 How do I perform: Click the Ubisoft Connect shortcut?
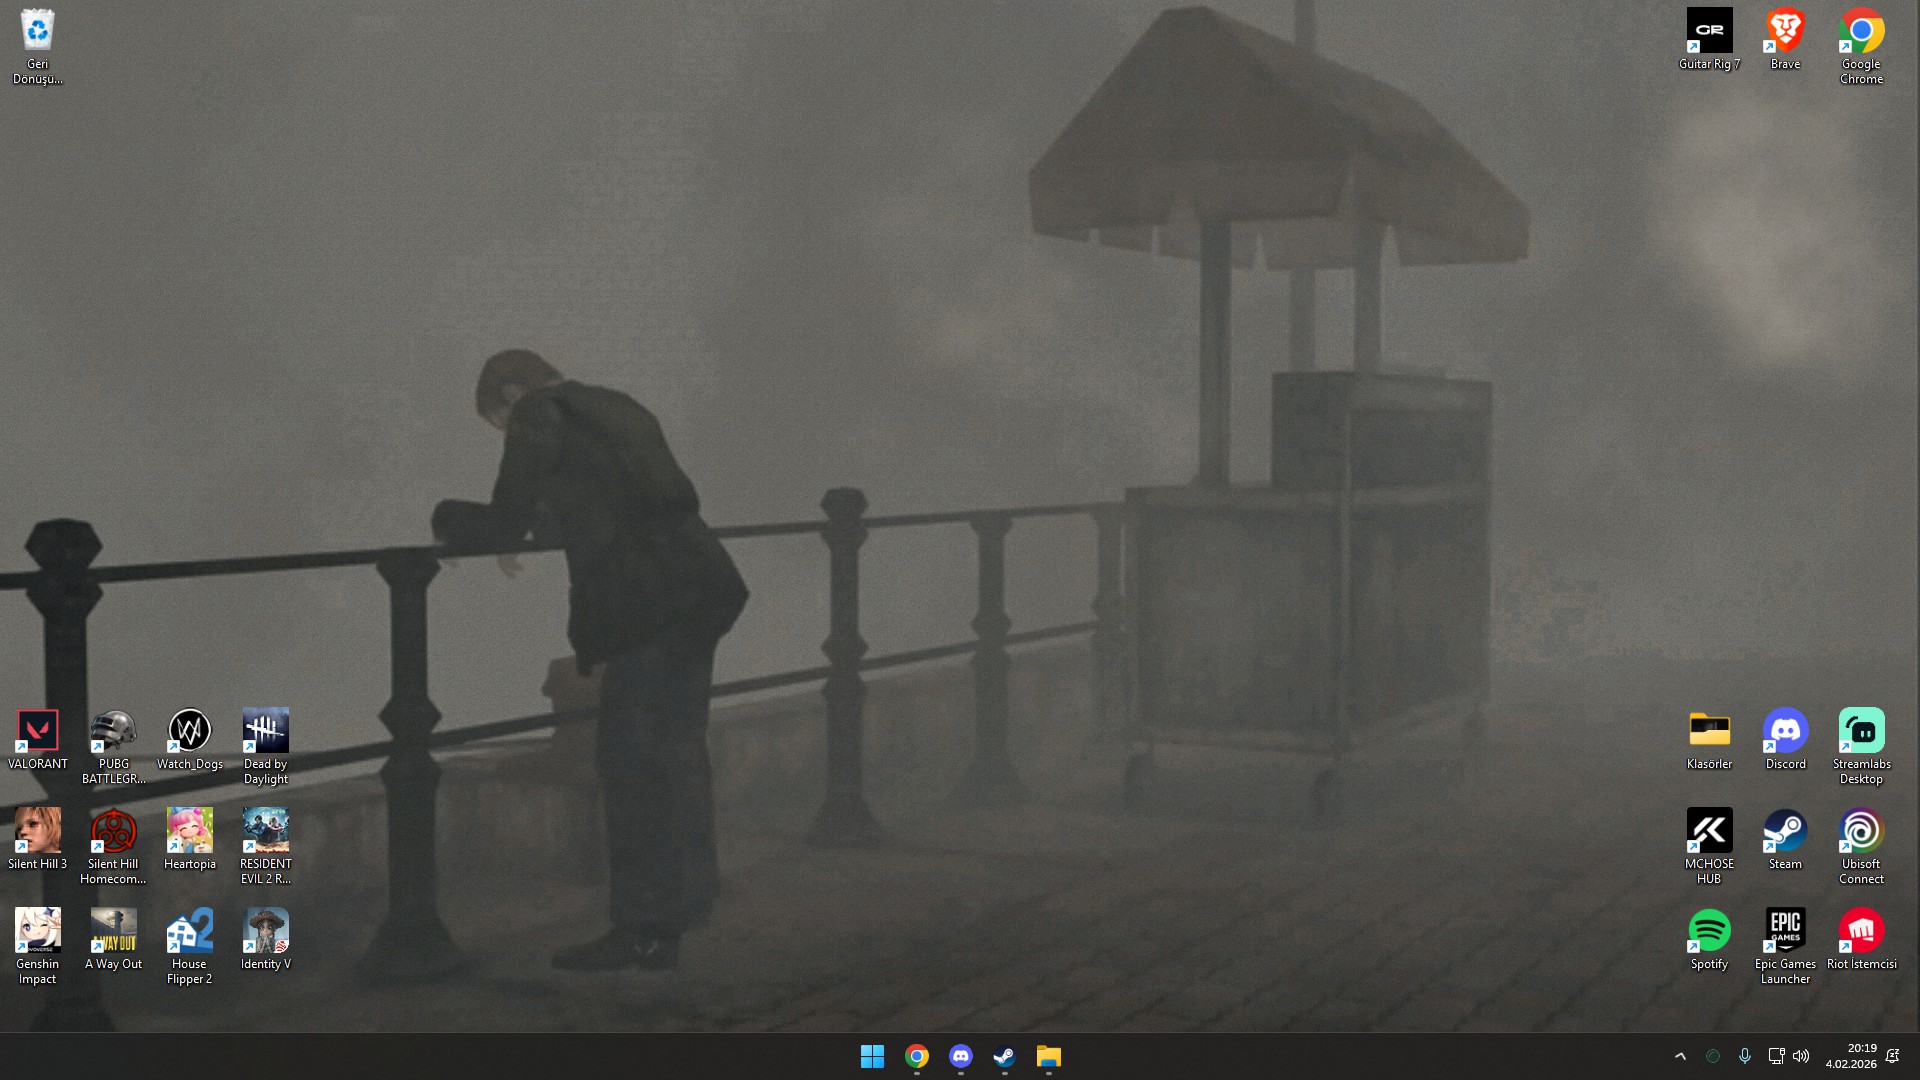coord(1861,832)
